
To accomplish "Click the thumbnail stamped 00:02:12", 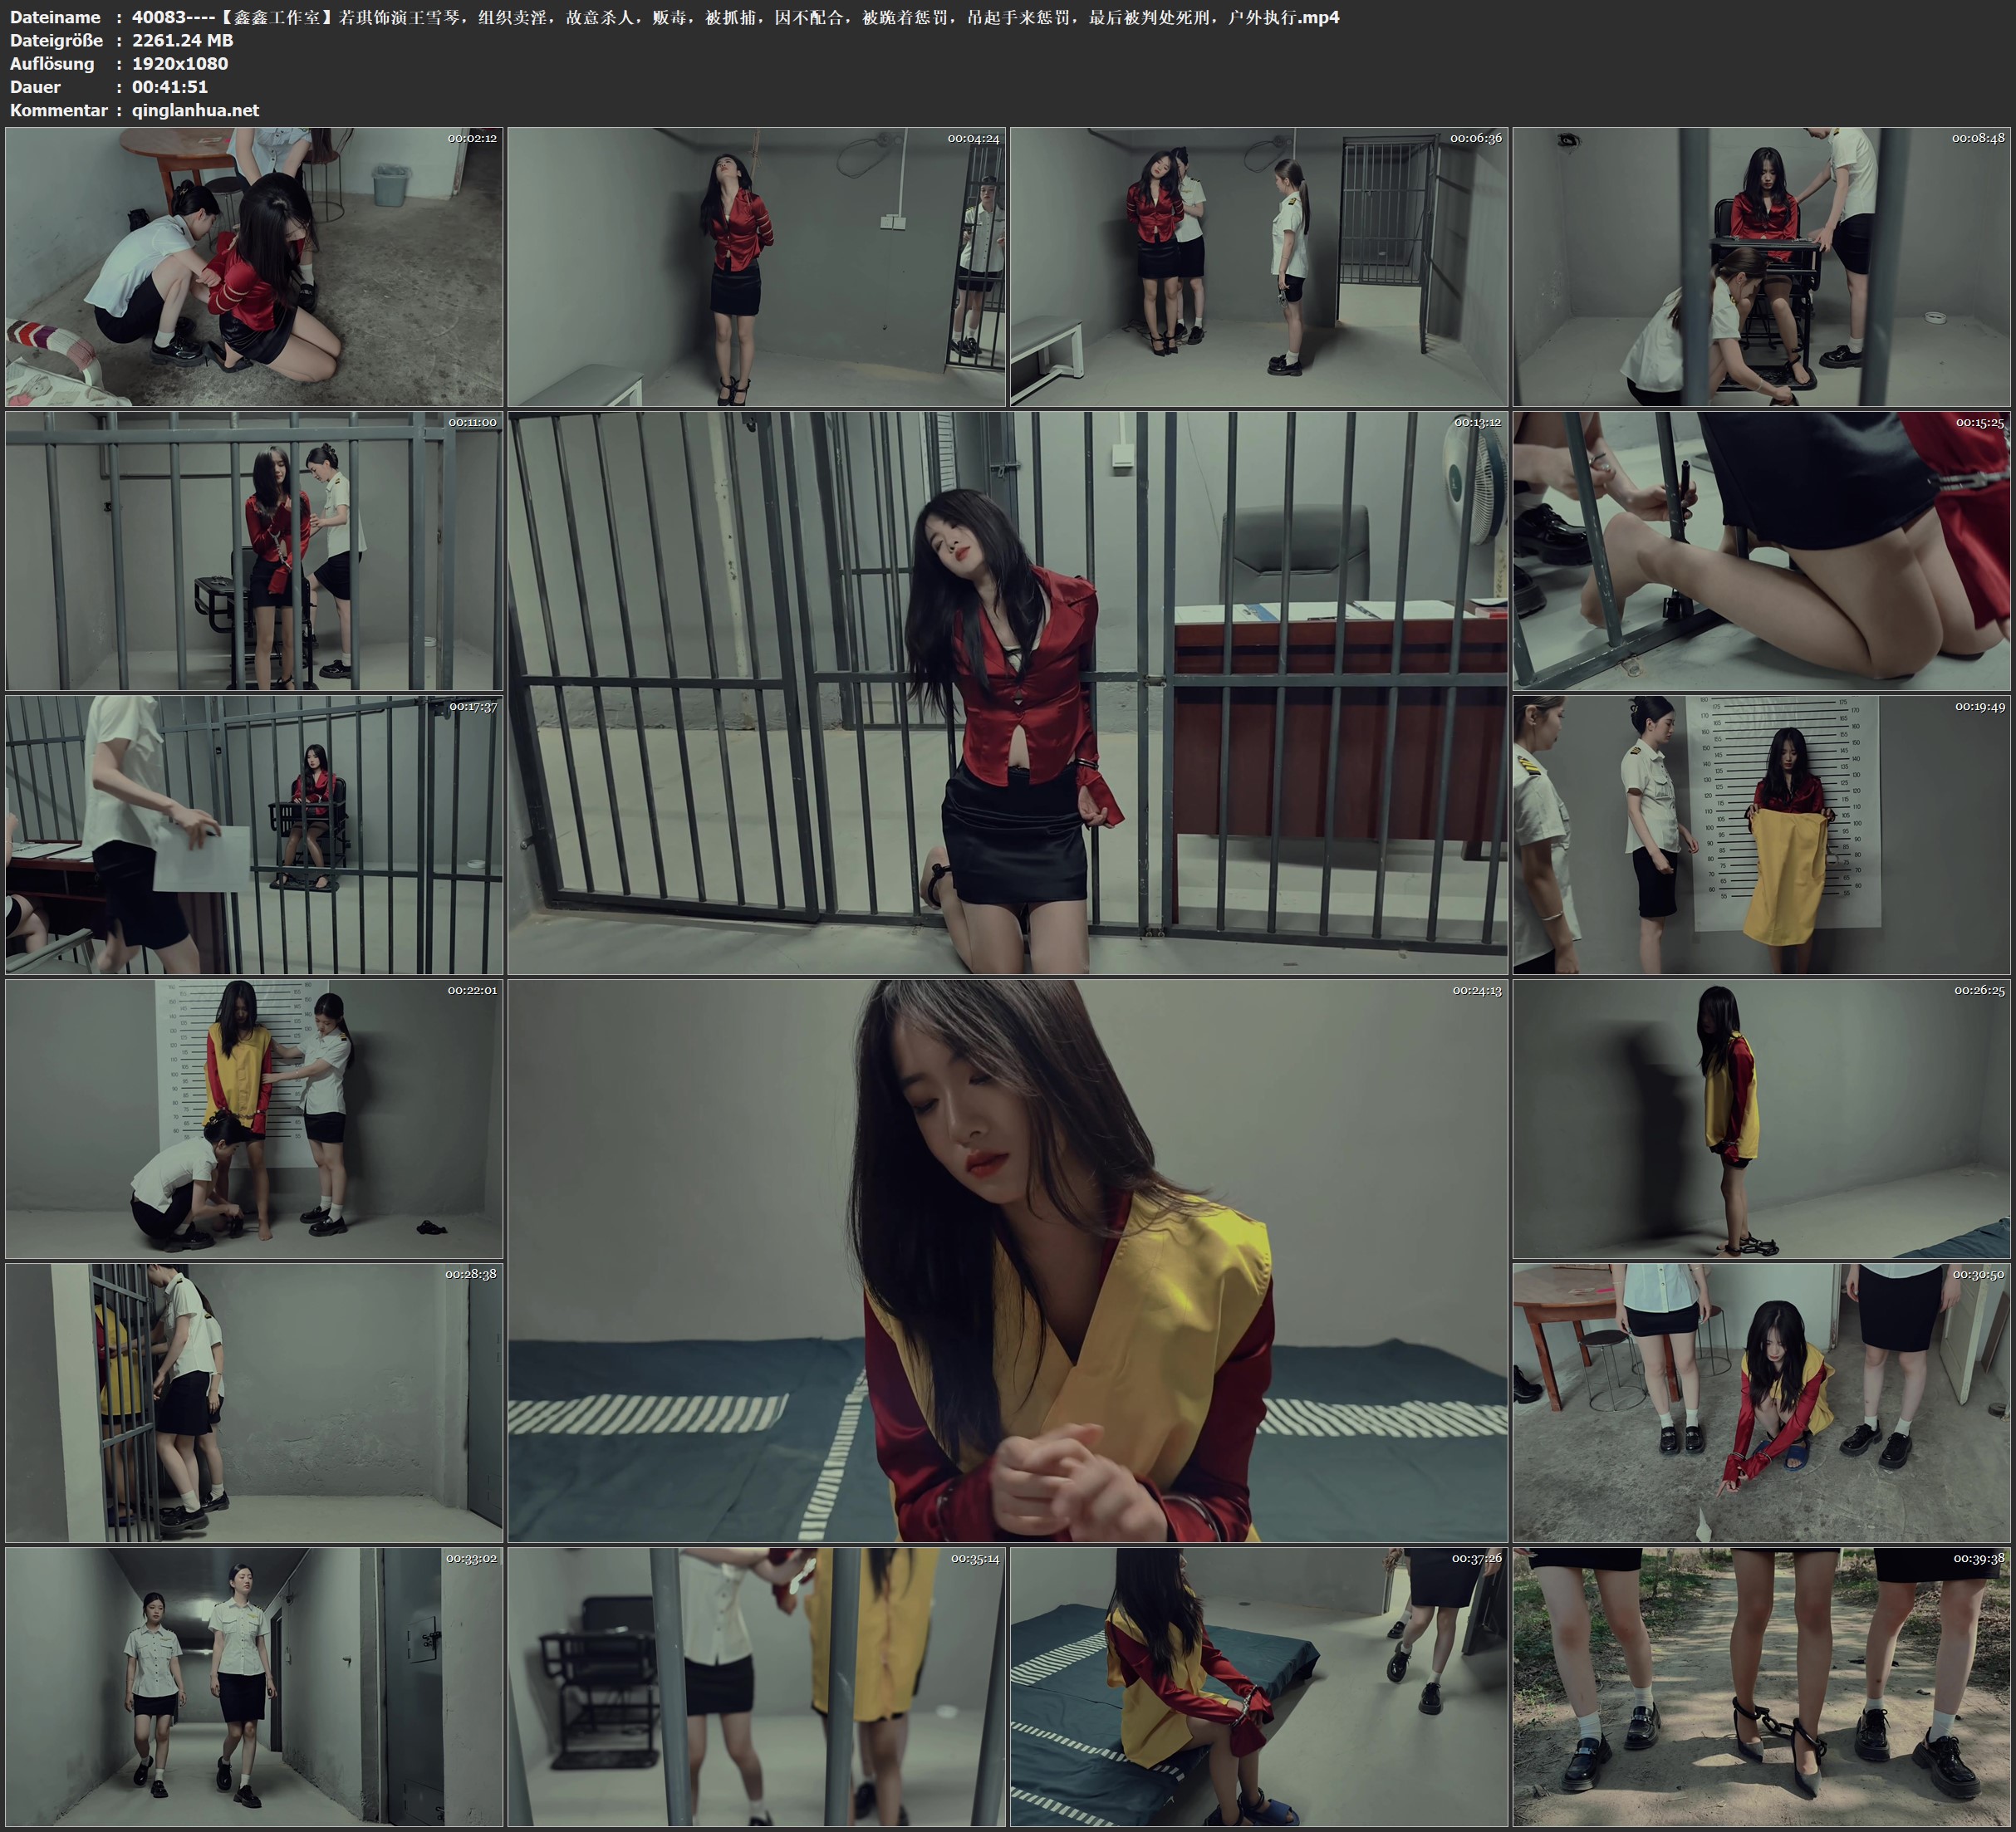I will click(x=254, y=266).
